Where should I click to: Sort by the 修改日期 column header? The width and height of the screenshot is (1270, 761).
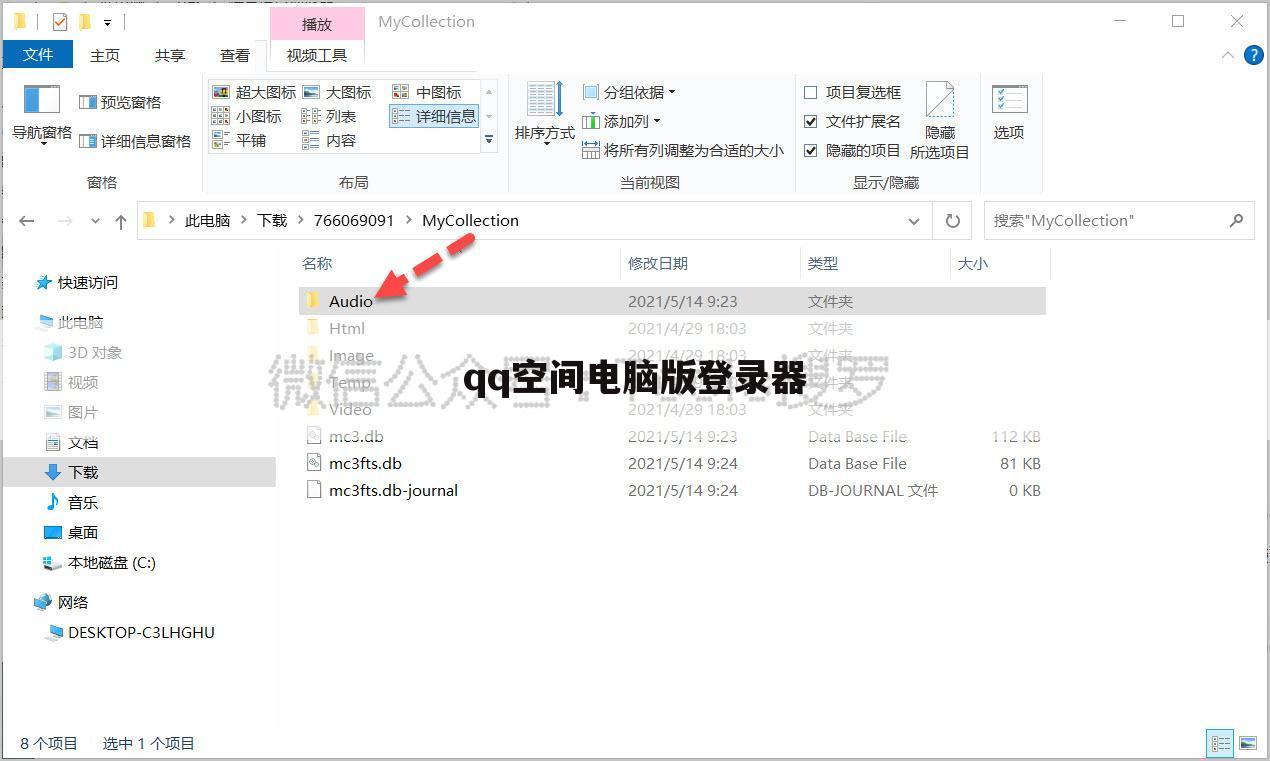[x=658, y=263]
